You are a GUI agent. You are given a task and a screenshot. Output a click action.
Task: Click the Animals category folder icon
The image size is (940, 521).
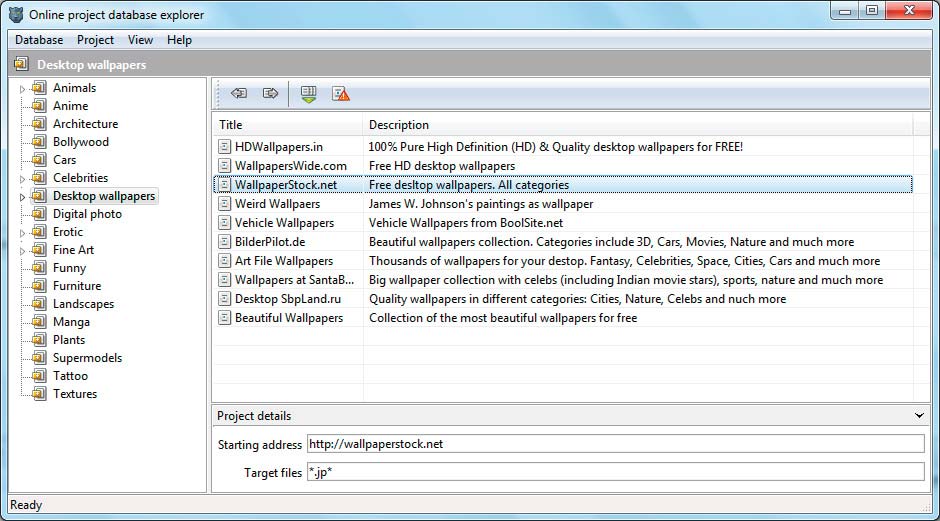tap(39, 88)
